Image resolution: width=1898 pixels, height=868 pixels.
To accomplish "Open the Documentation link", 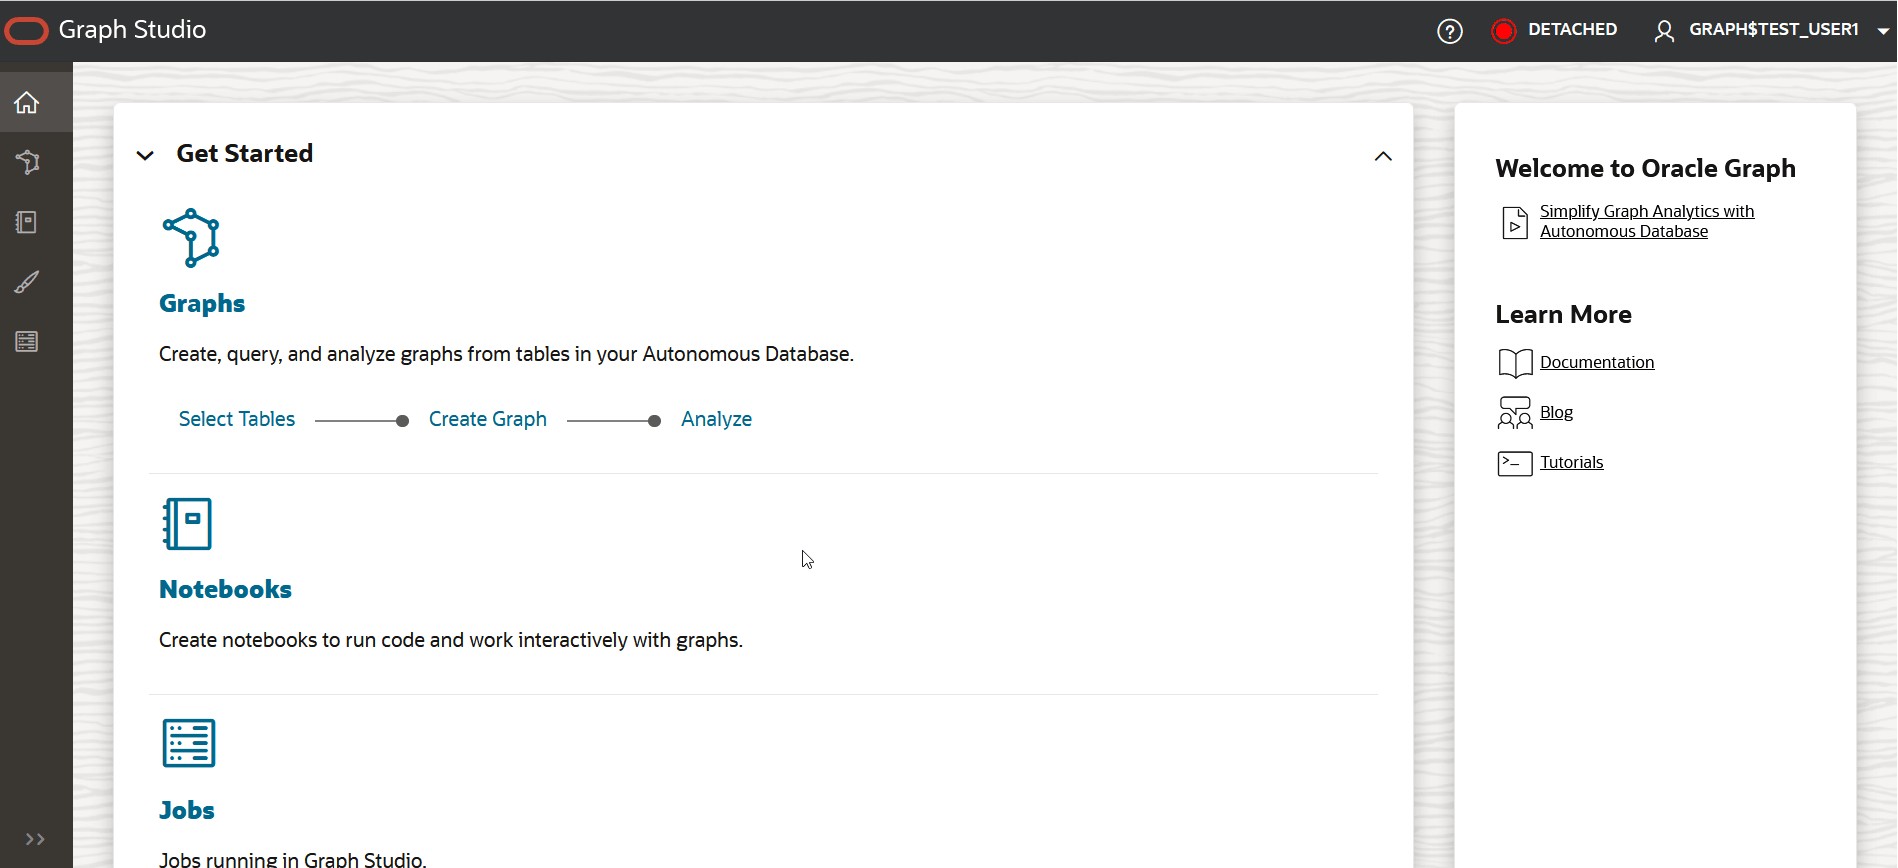I will click(1596, 362).
